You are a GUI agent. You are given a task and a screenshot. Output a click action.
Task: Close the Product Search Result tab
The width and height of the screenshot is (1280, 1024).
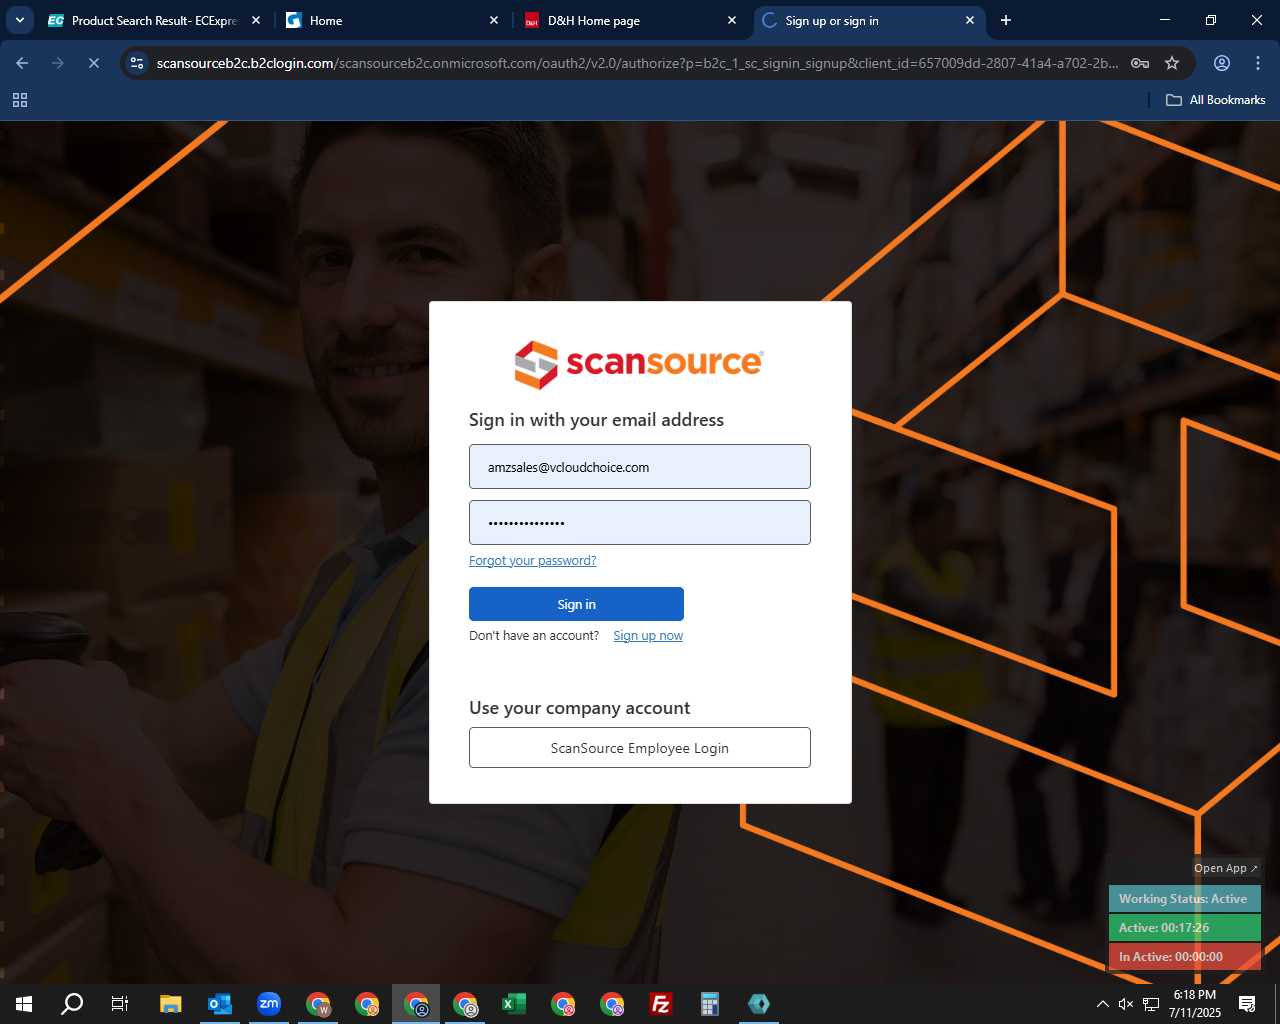pos(256,20)
